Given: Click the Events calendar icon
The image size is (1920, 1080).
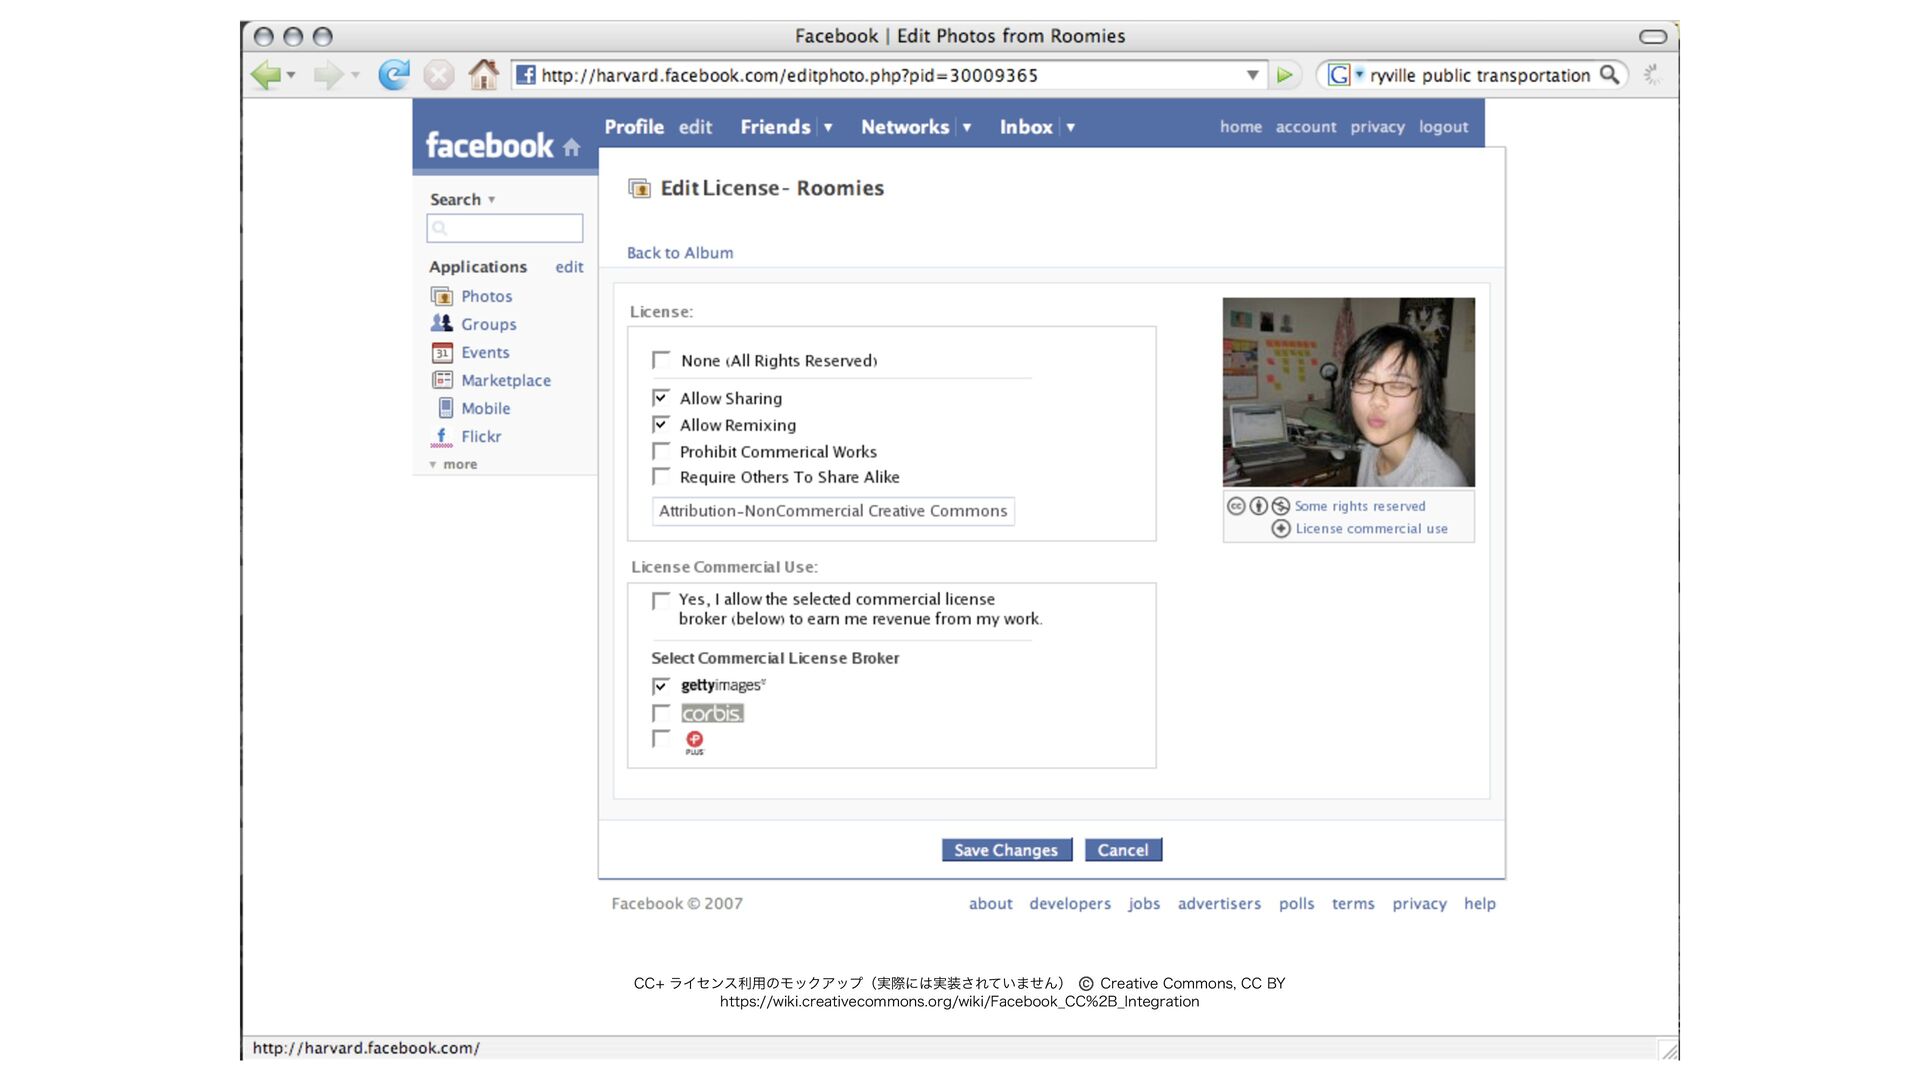Looking at the screenshot, I should click(442, 353).
